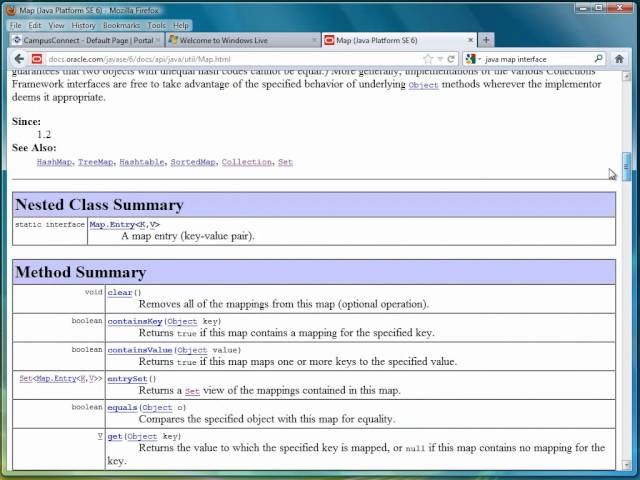Open the Tools menu
The image size is (640, 480).
(x=157, y=25)
